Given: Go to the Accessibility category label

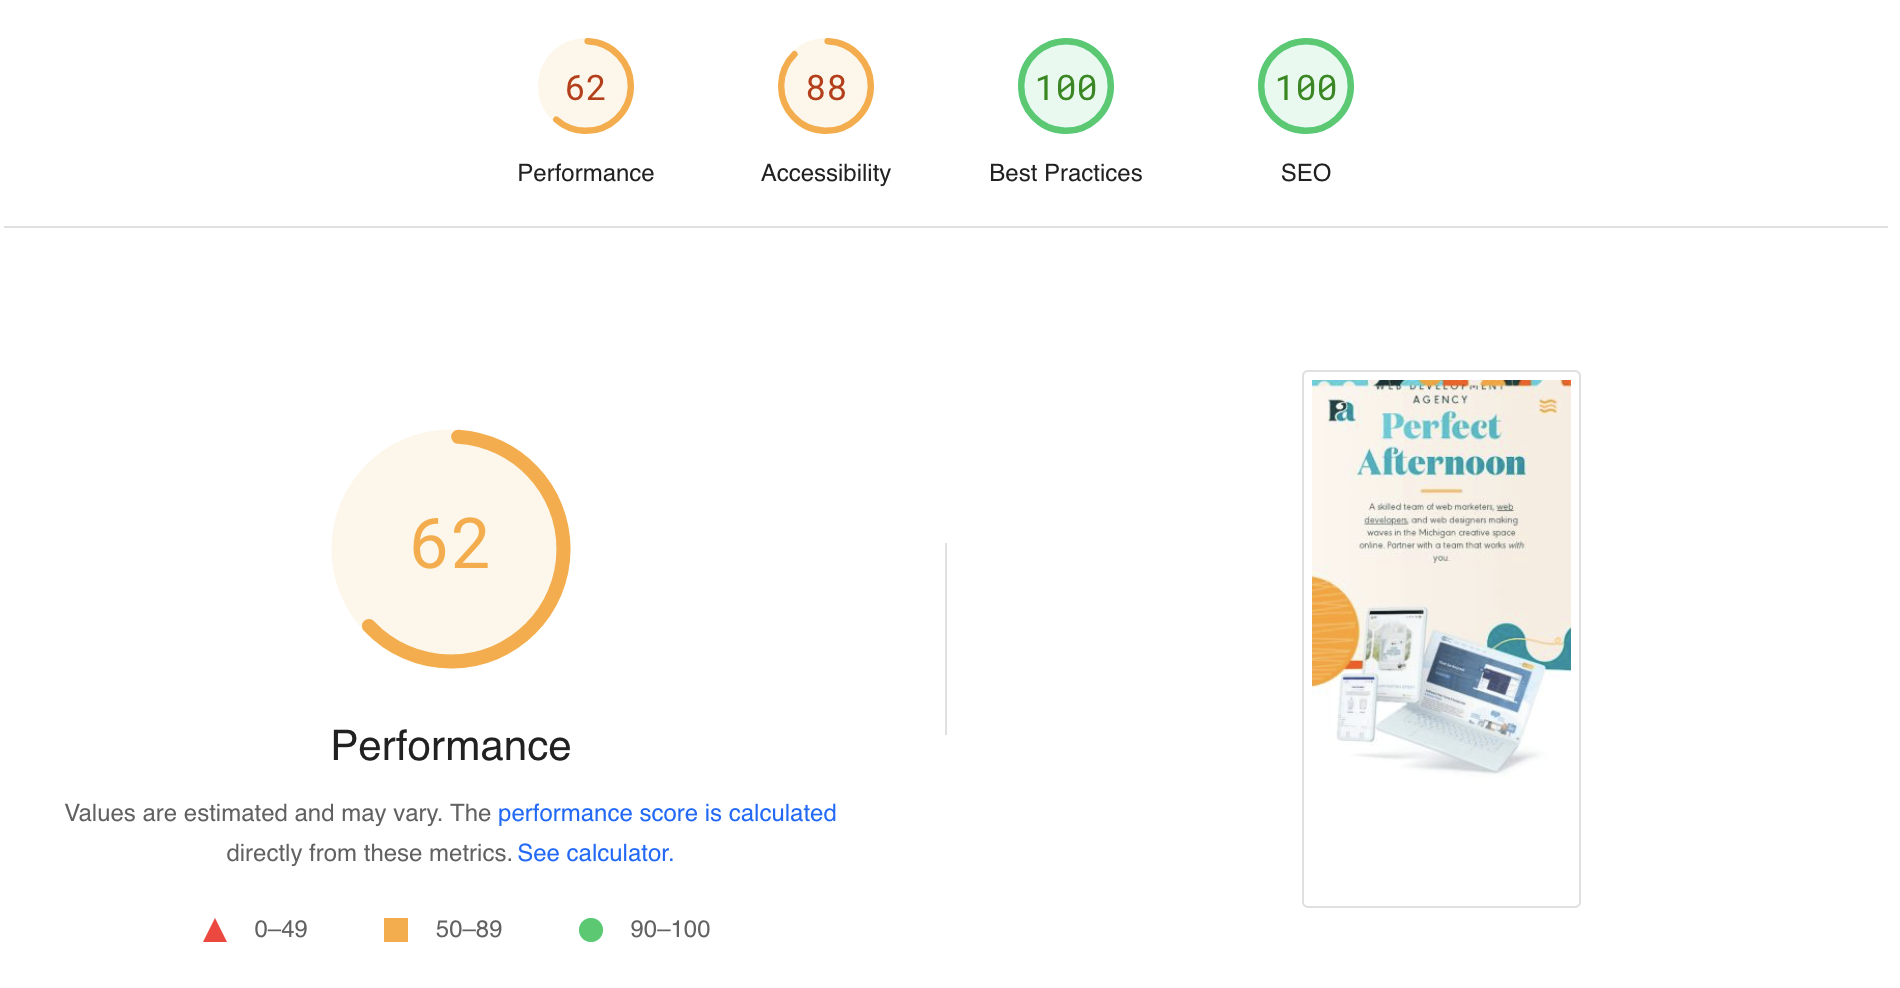Looking at the screenshot, I should 825,173.
